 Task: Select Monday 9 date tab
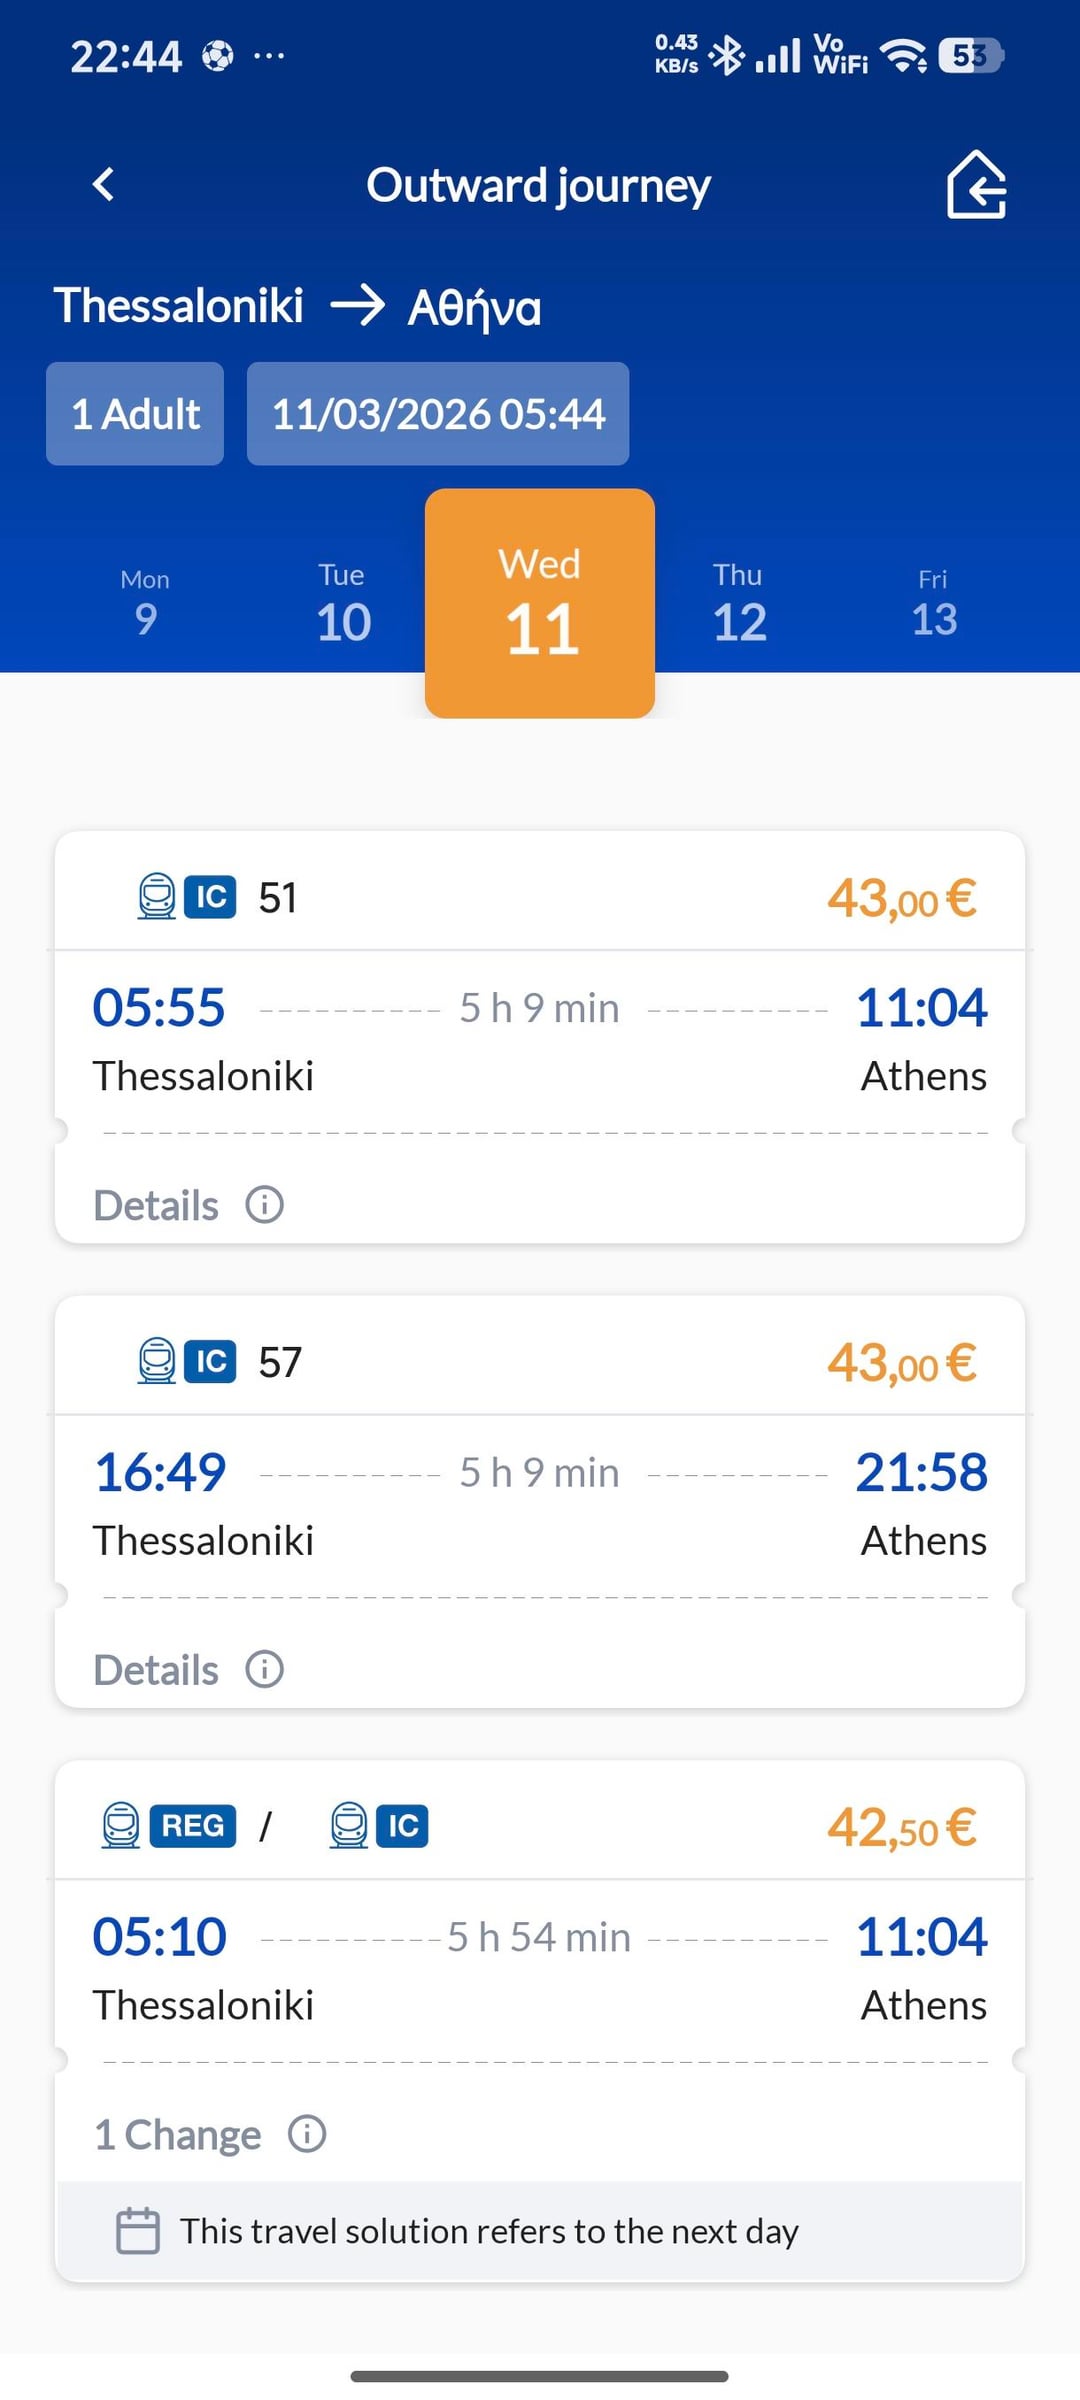[146, 604]
